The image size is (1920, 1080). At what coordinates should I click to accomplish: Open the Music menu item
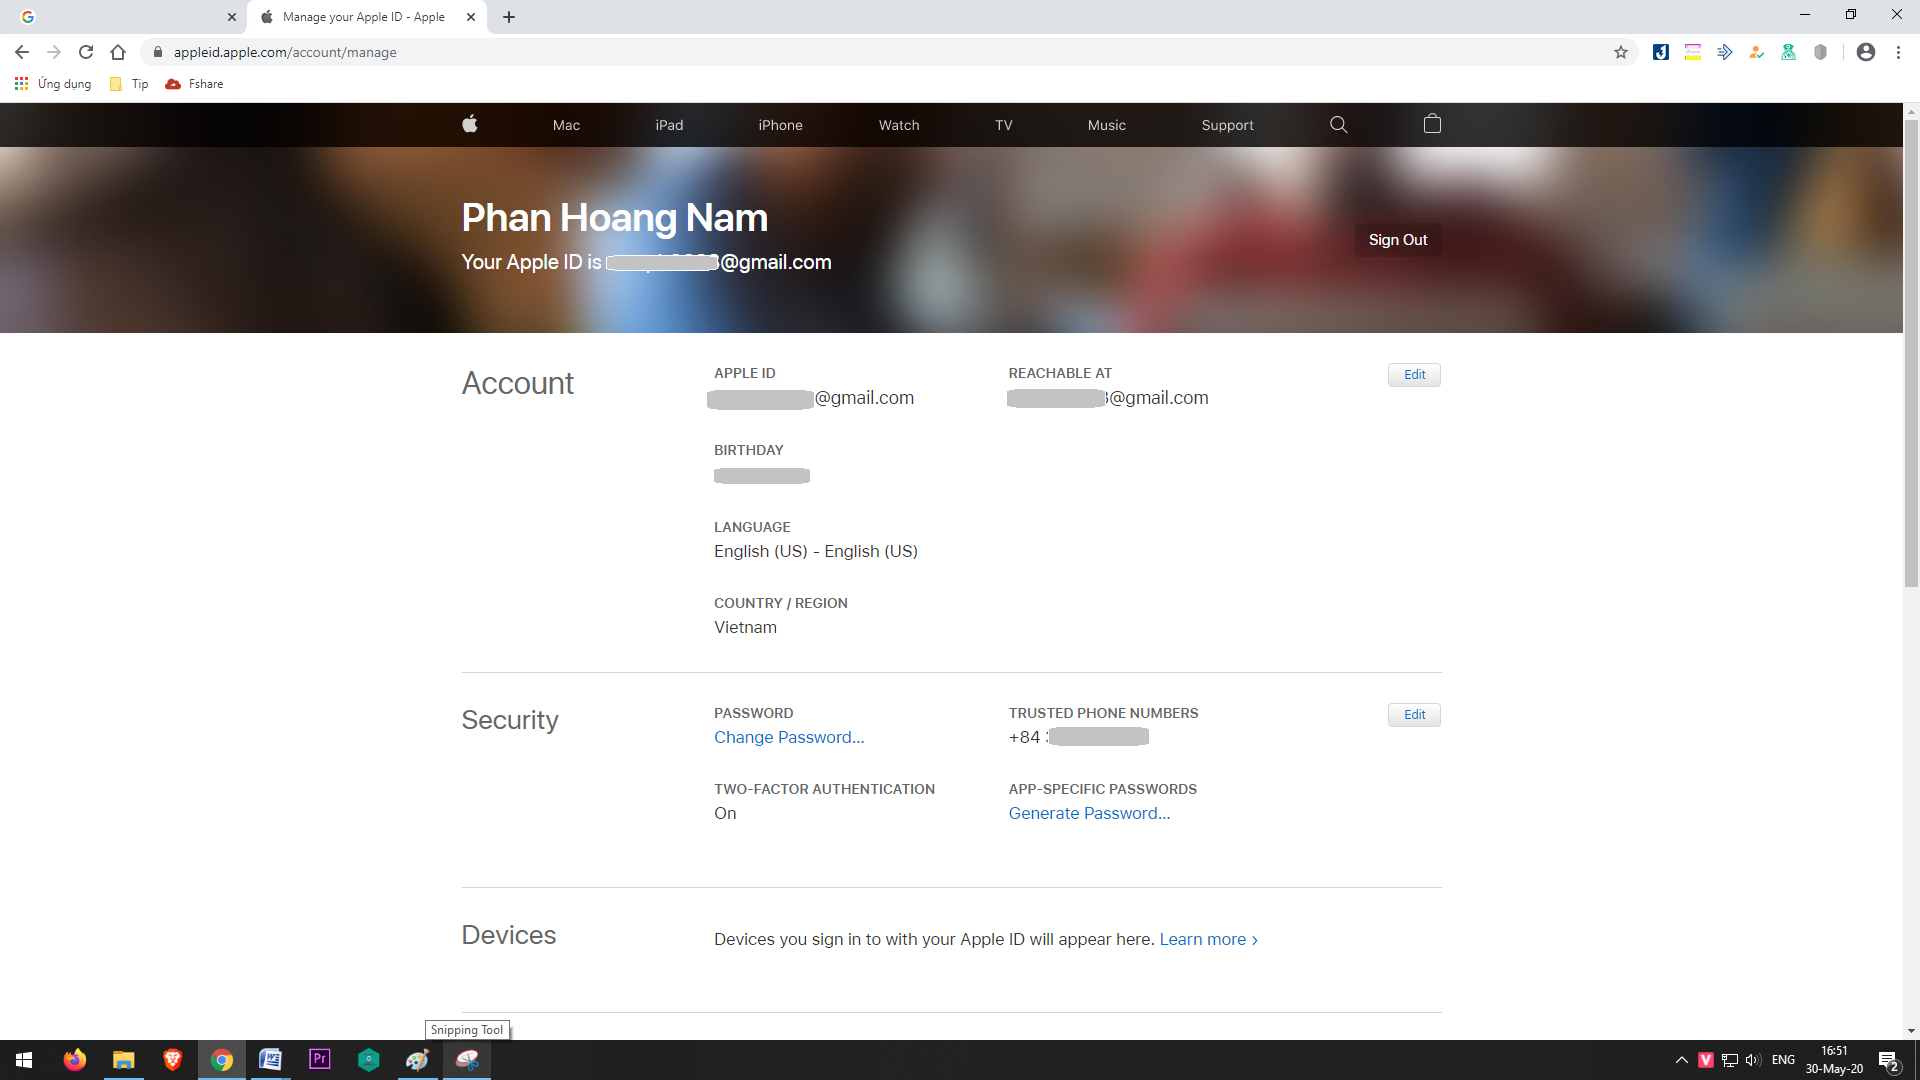pos(1107,125)
